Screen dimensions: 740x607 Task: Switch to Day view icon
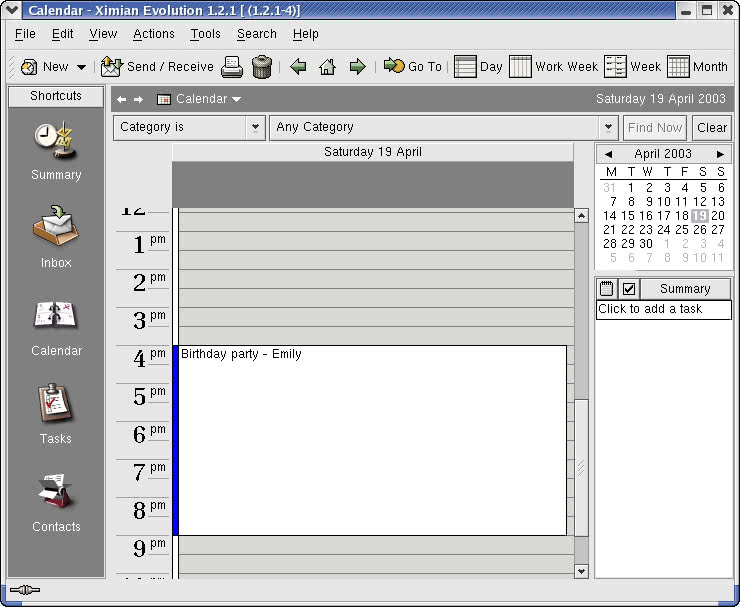465,67
